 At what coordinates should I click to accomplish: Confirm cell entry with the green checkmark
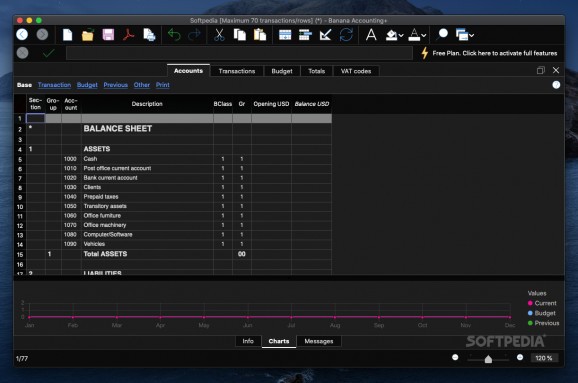point(48,53)
